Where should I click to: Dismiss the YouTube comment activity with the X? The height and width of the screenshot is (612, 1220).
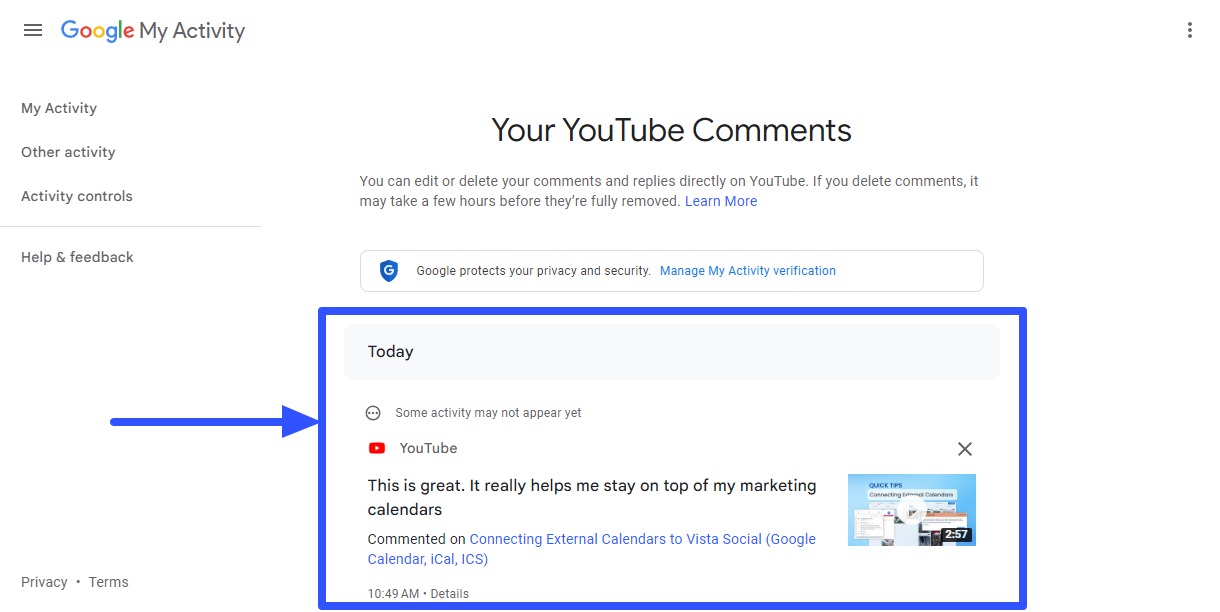coord(964,449)
